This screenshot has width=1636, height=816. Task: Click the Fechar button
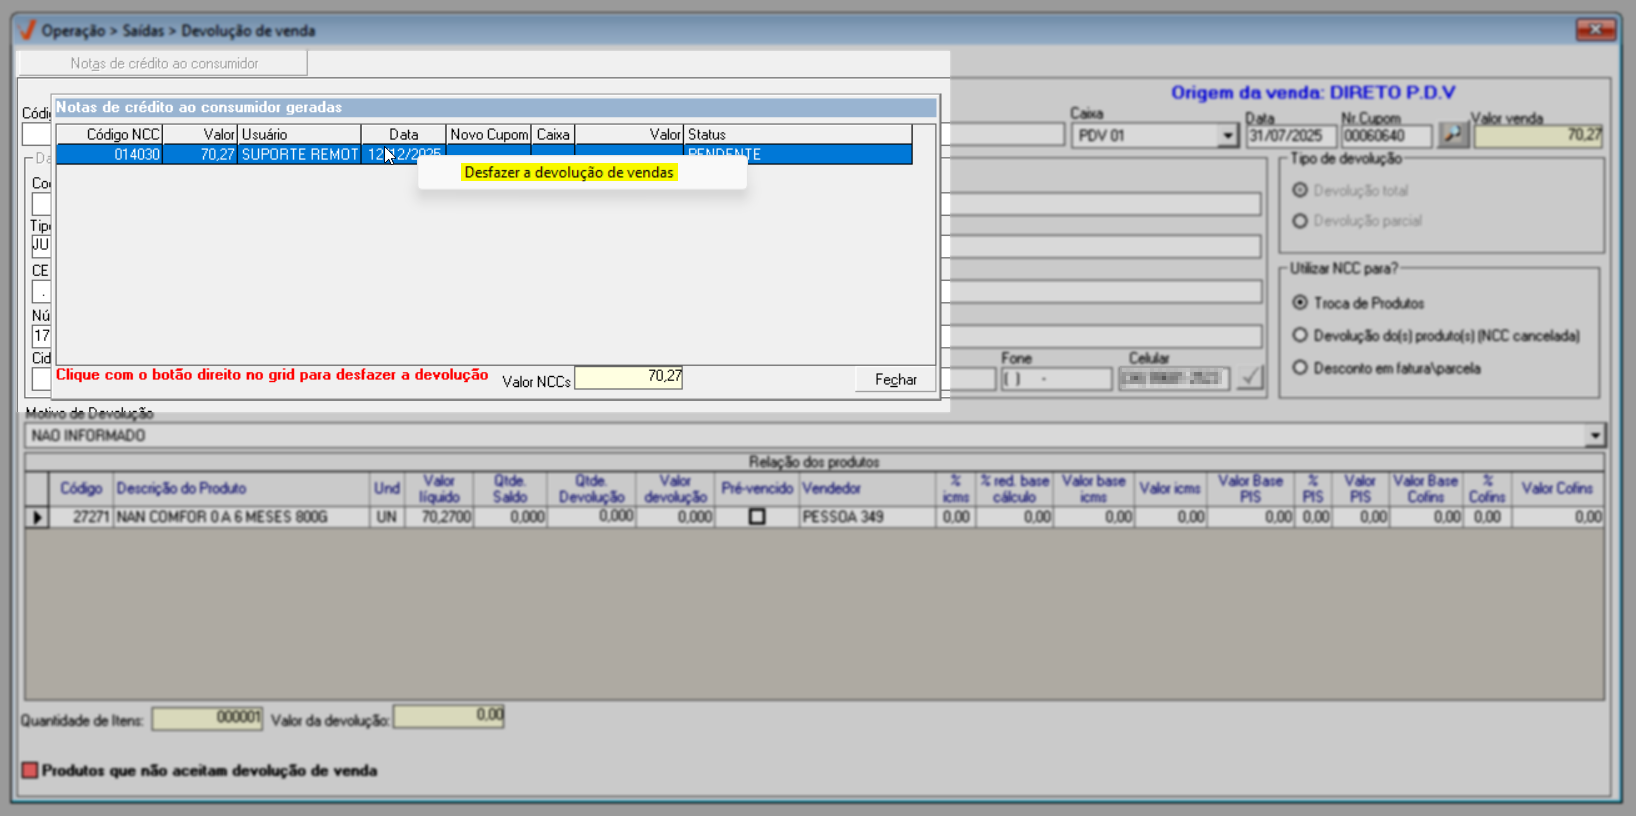896,380
